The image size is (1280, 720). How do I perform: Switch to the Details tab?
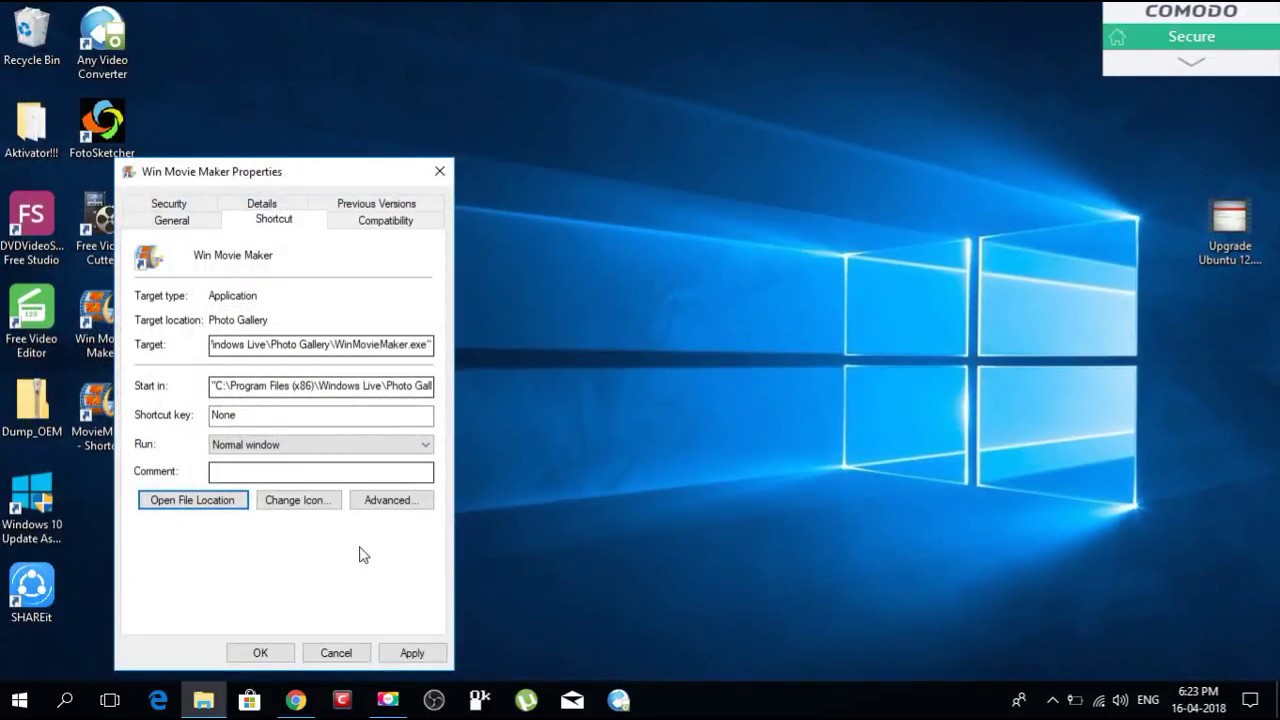pos(262,203)
